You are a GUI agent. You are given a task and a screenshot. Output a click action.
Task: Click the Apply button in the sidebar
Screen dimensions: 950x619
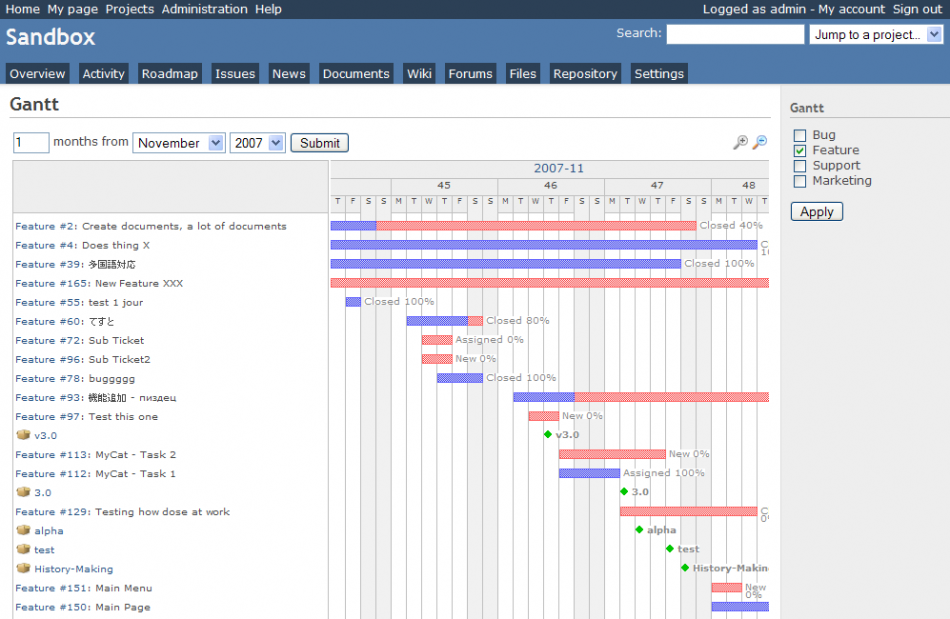point(817,212)
